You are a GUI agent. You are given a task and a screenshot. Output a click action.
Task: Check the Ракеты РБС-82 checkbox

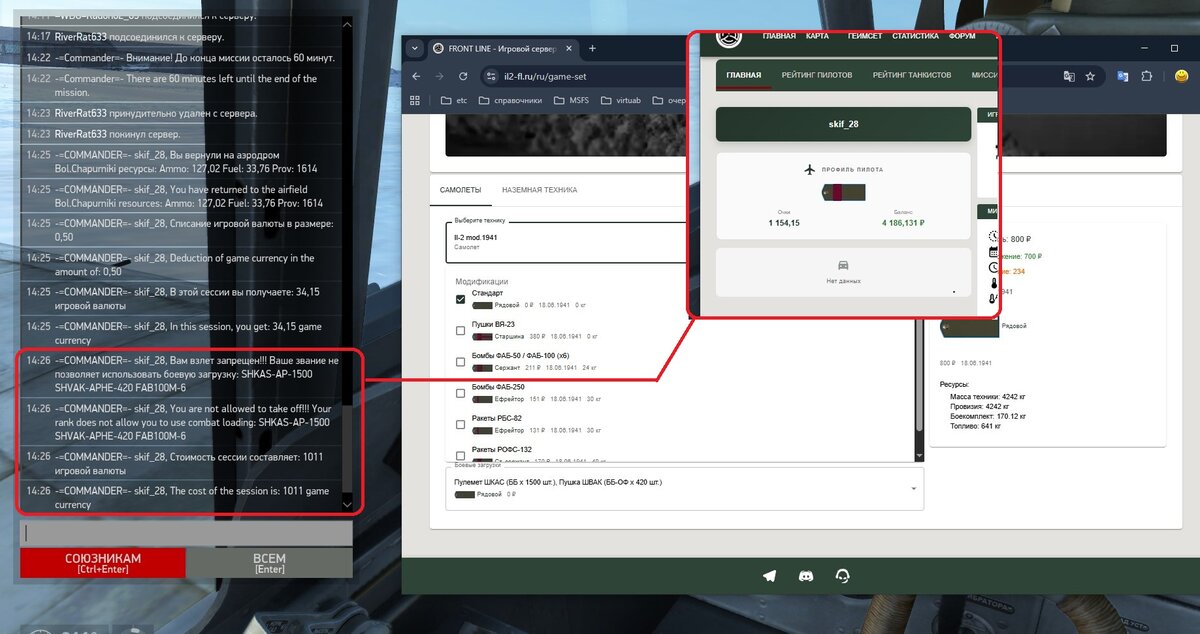(460, 424)
